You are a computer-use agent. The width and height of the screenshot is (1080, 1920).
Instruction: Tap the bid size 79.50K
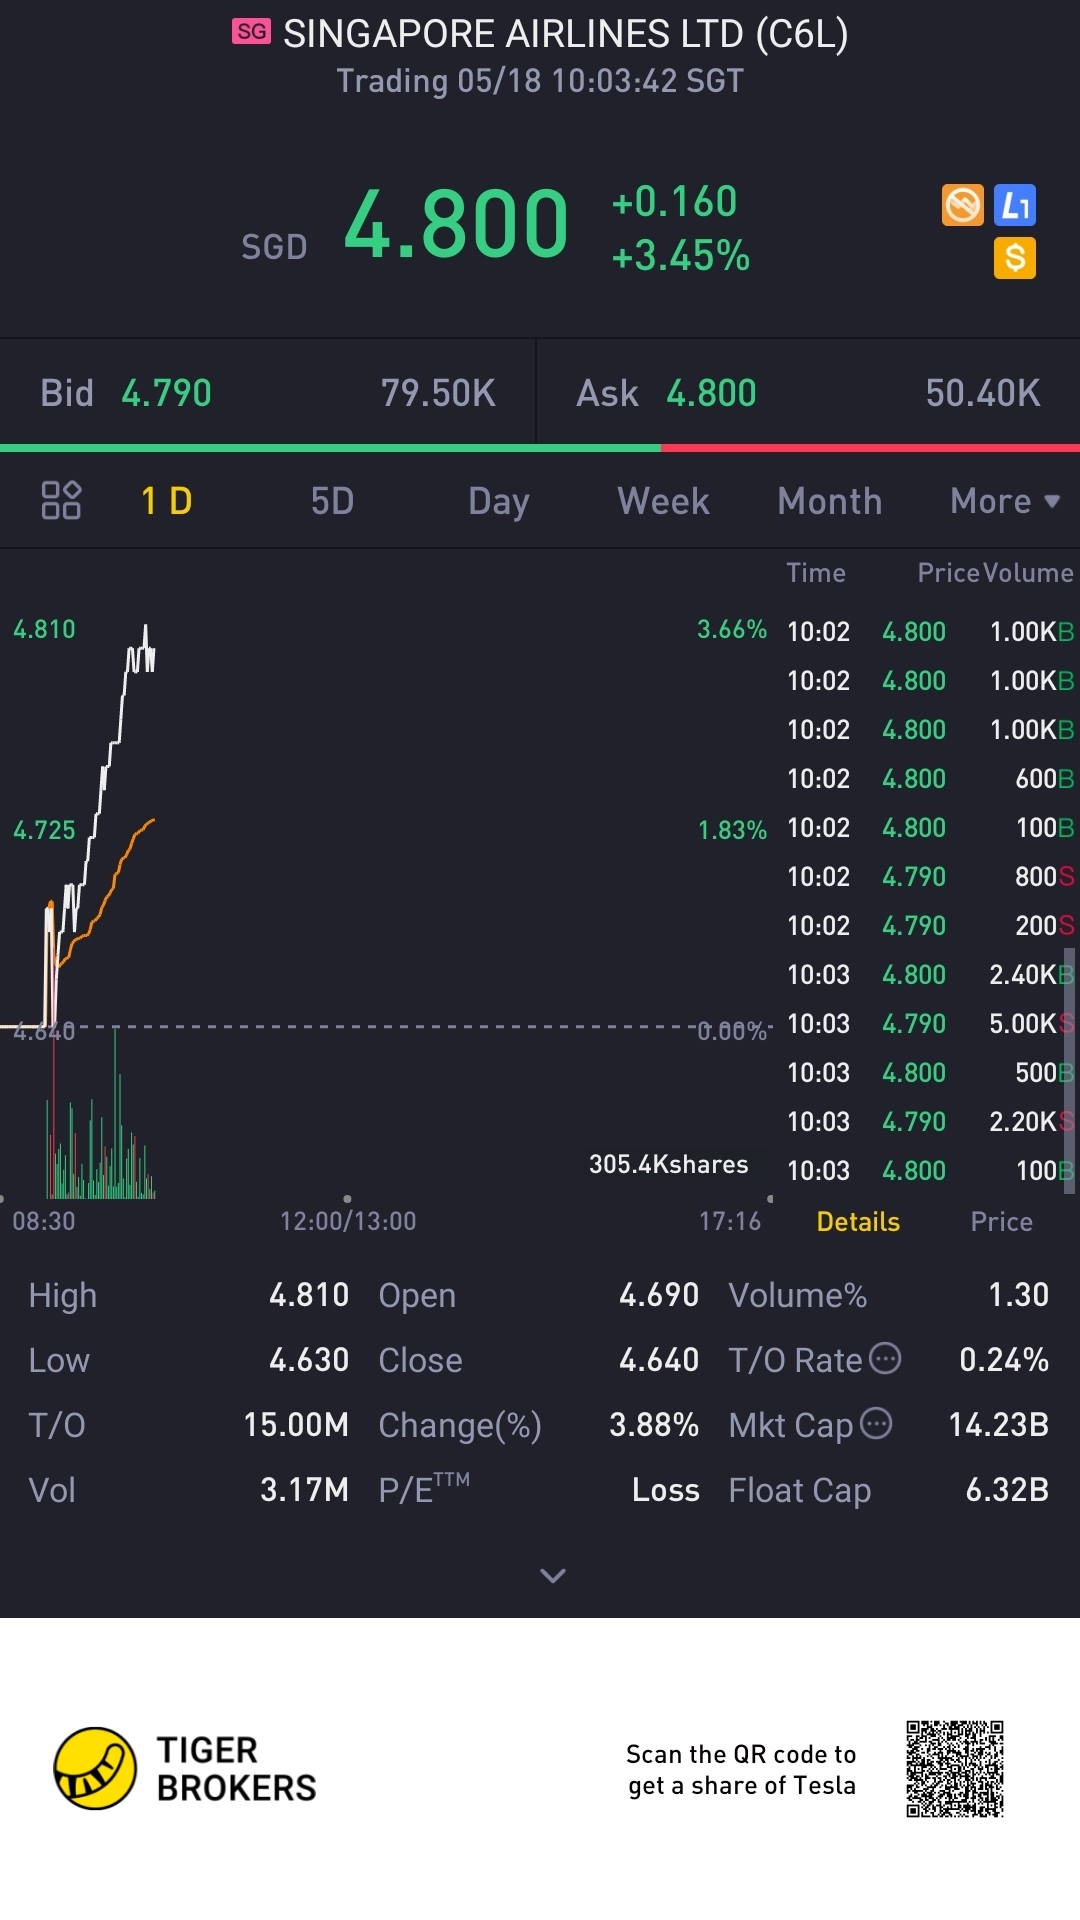tap(438, 393)
